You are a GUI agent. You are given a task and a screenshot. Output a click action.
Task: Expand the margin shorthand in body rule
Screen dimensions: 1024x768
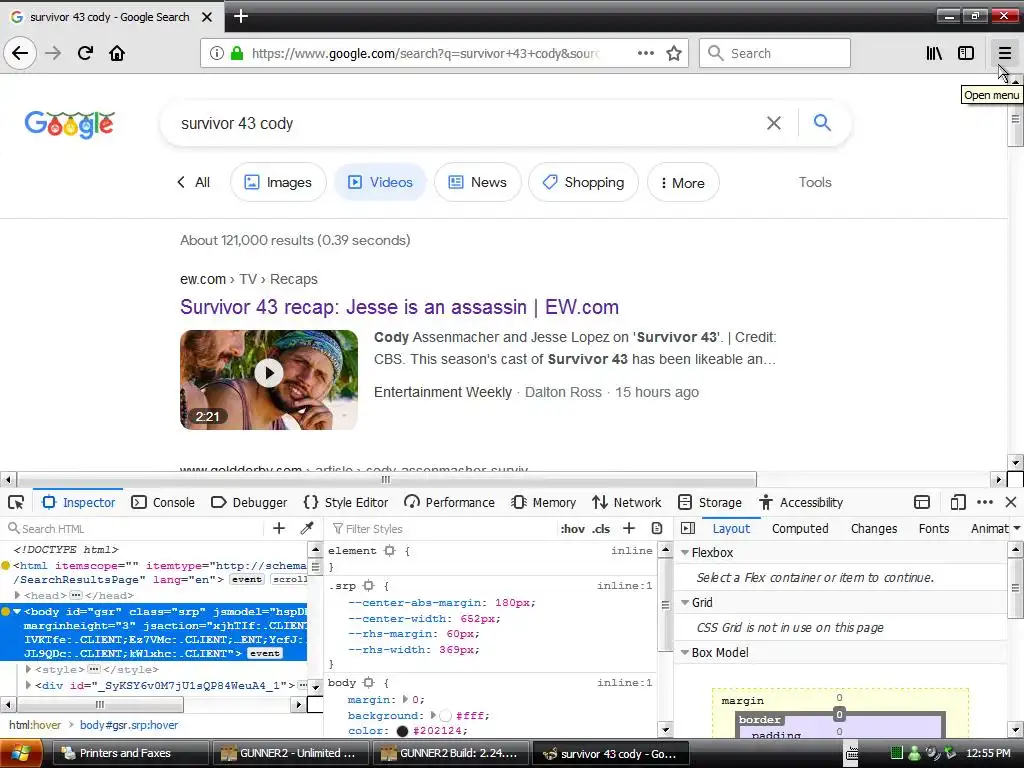tap(405, 699)
